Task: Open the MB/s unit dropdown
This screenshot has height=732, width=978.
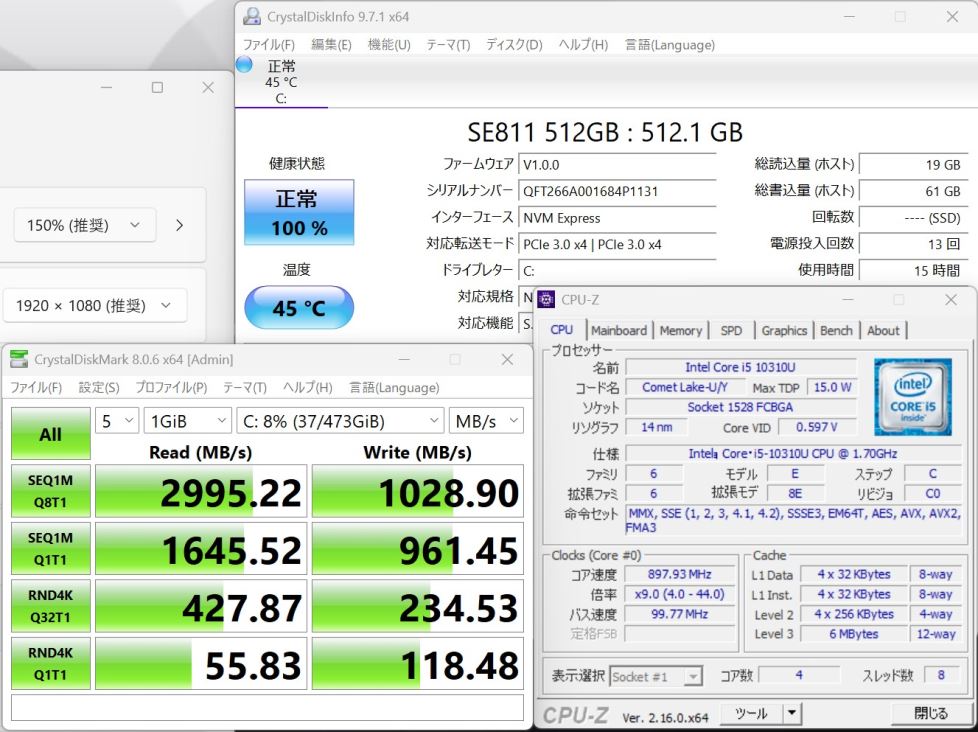Action: [x=485, y=421]
